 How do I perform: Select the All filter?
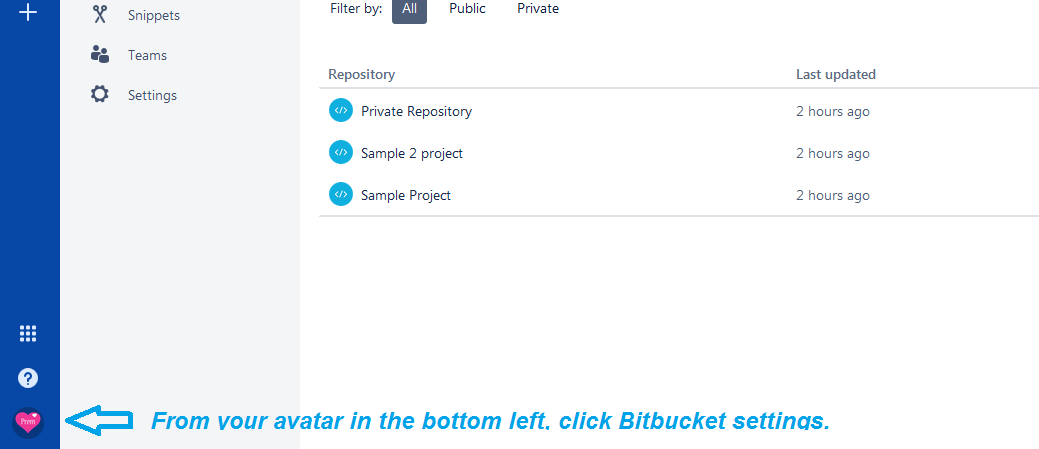[x=409, y=9]
